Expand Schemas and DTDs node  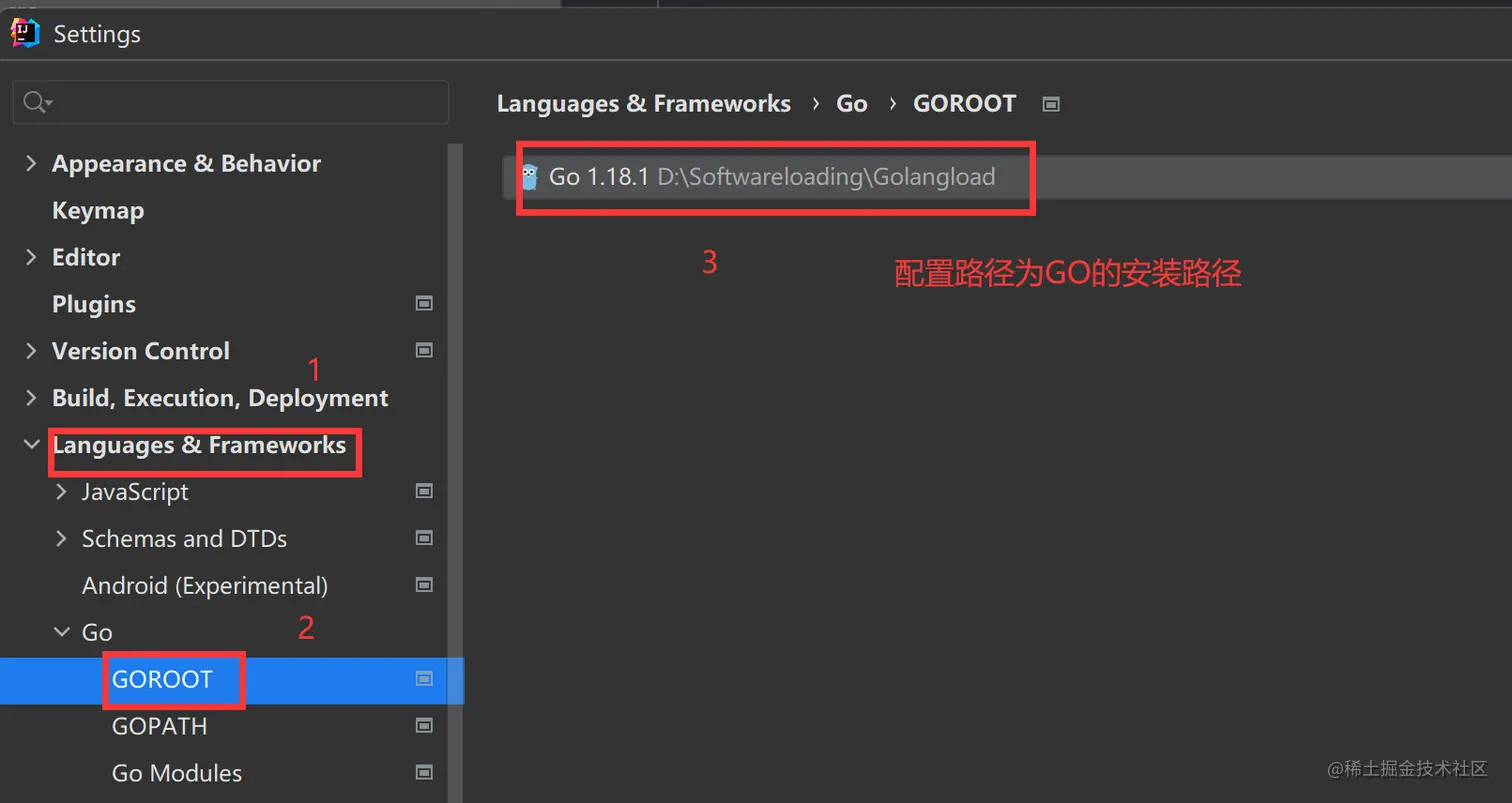point(61,538)
